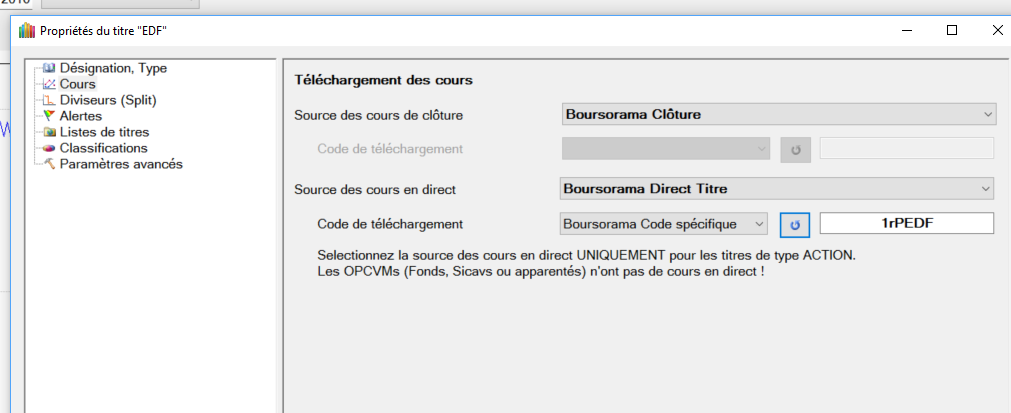
Task: Click the Listes de titres icon
Action: (49, 132)
